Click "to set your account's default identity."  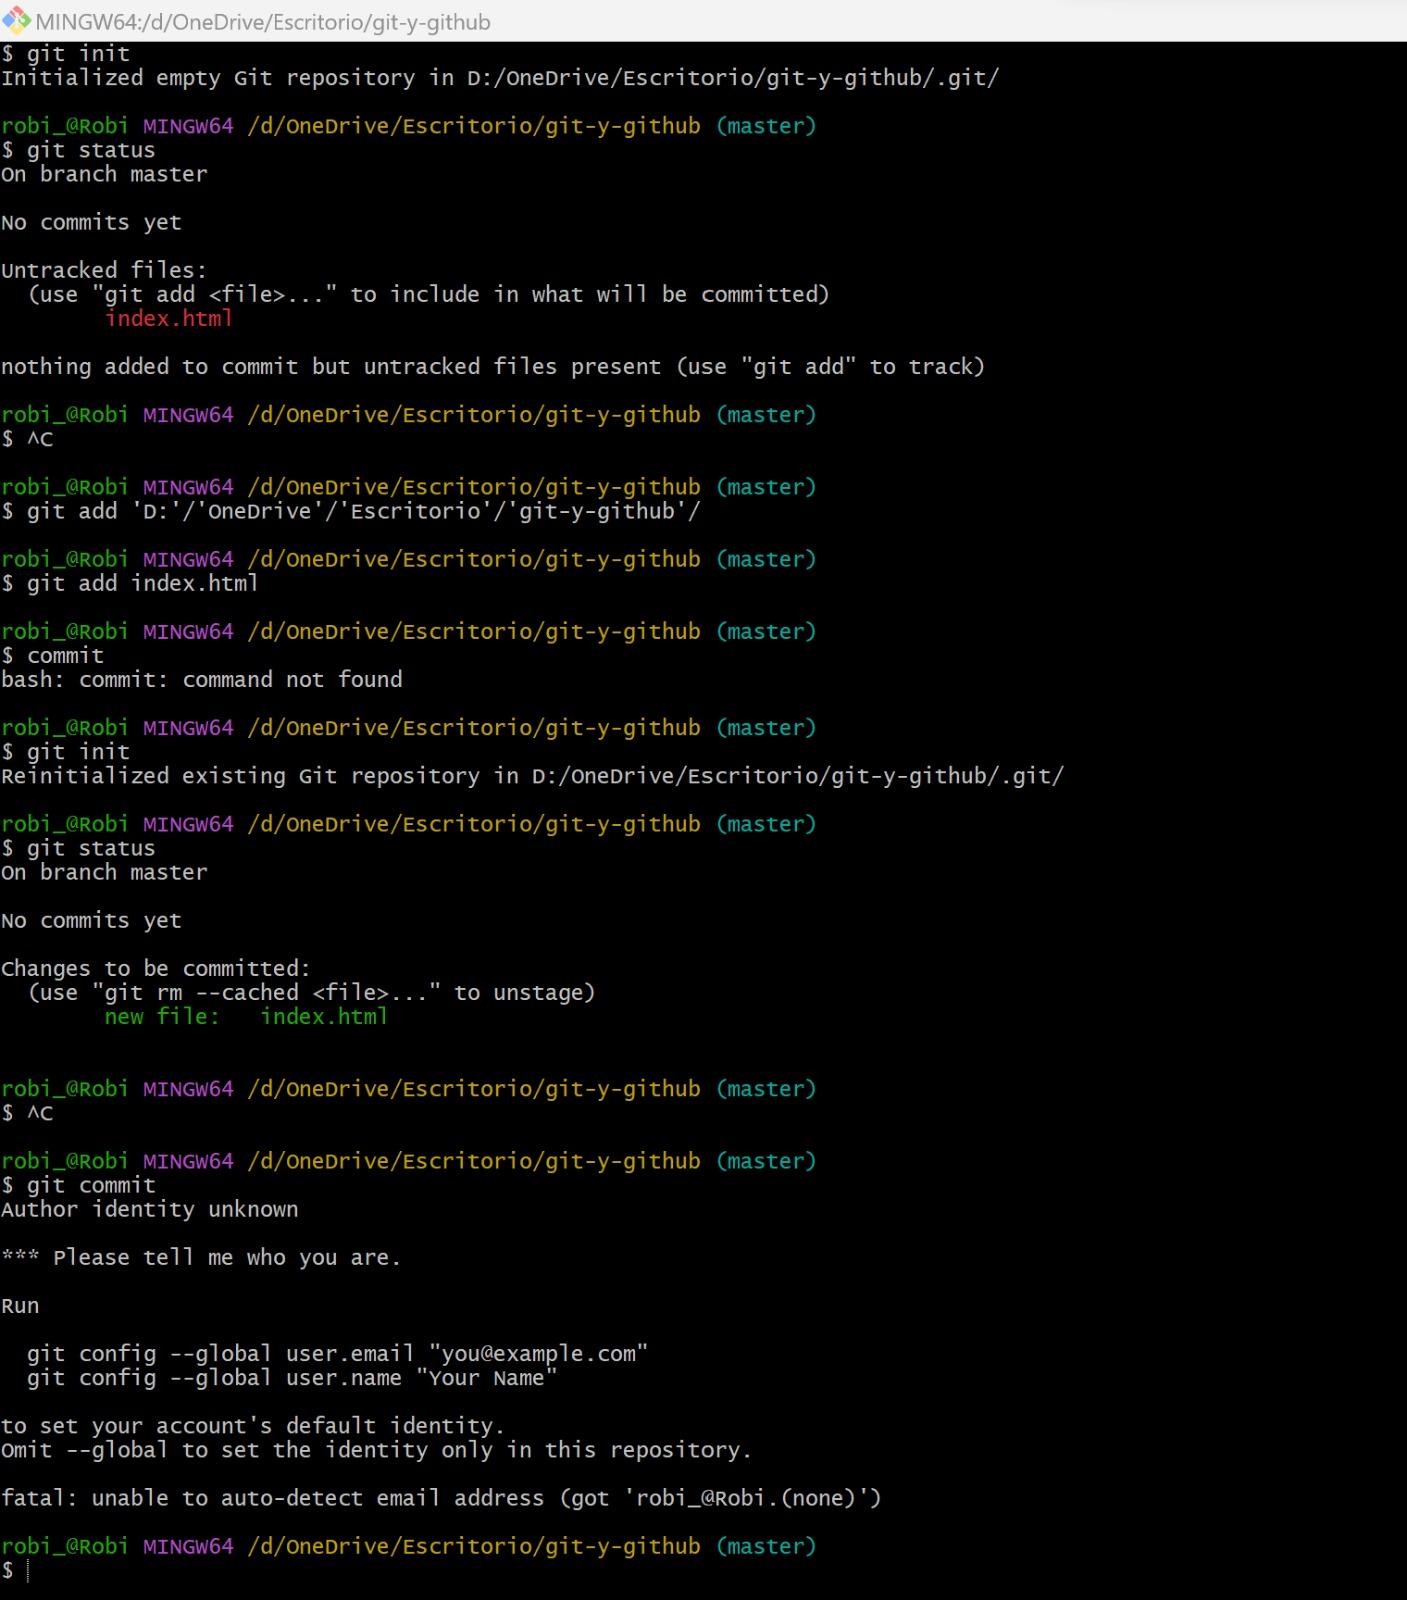(253, 1426)
